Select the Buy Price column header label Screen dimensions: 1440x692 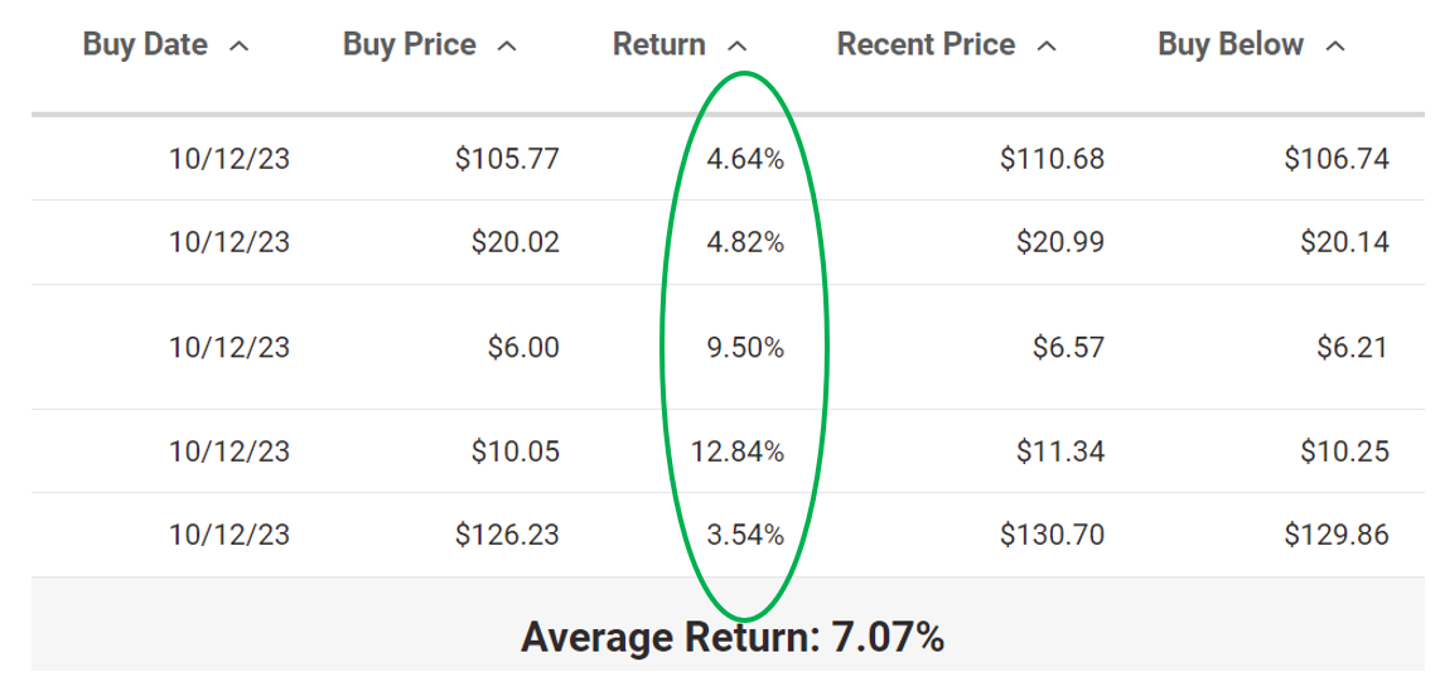pyautogui.click(x=409, y=45)
